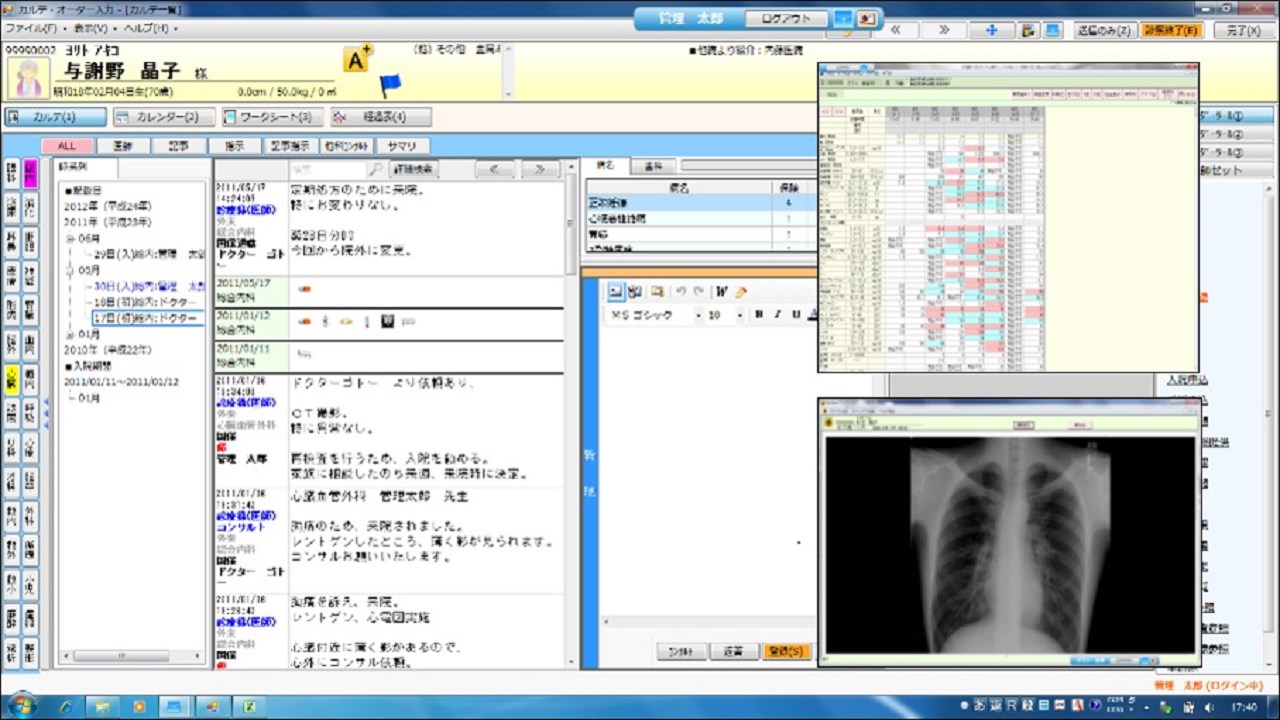Click the yellow A+ icon in patient header
Viewport: 1280px width, 720px height.
click(x=357, y=60)
